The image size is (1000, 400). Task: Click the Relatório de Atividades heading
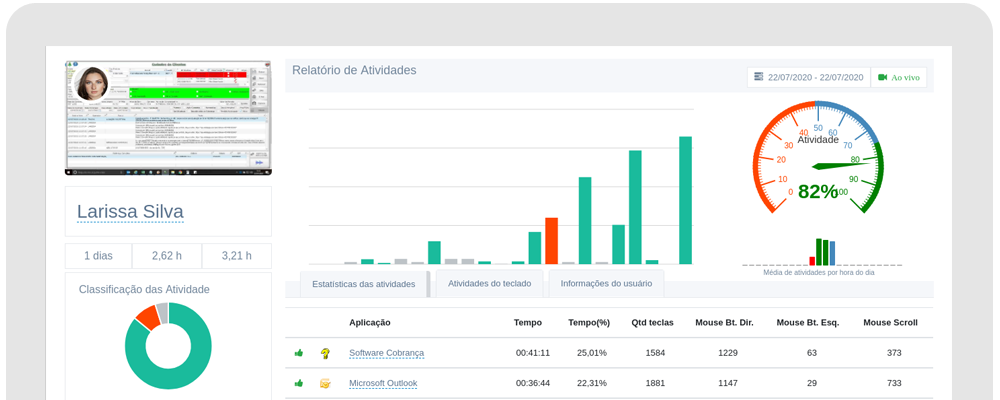(354, 70)
